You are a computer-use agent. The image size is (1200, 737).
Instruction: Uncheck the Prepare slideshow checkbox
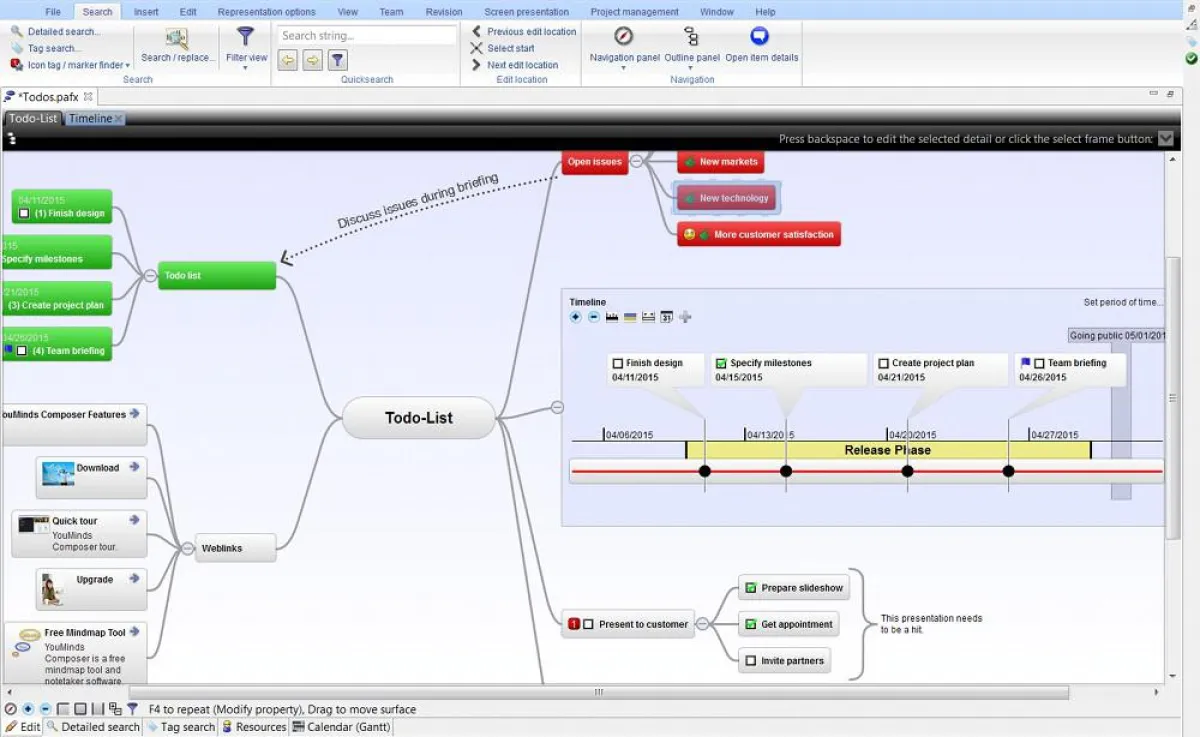[750, 588]
